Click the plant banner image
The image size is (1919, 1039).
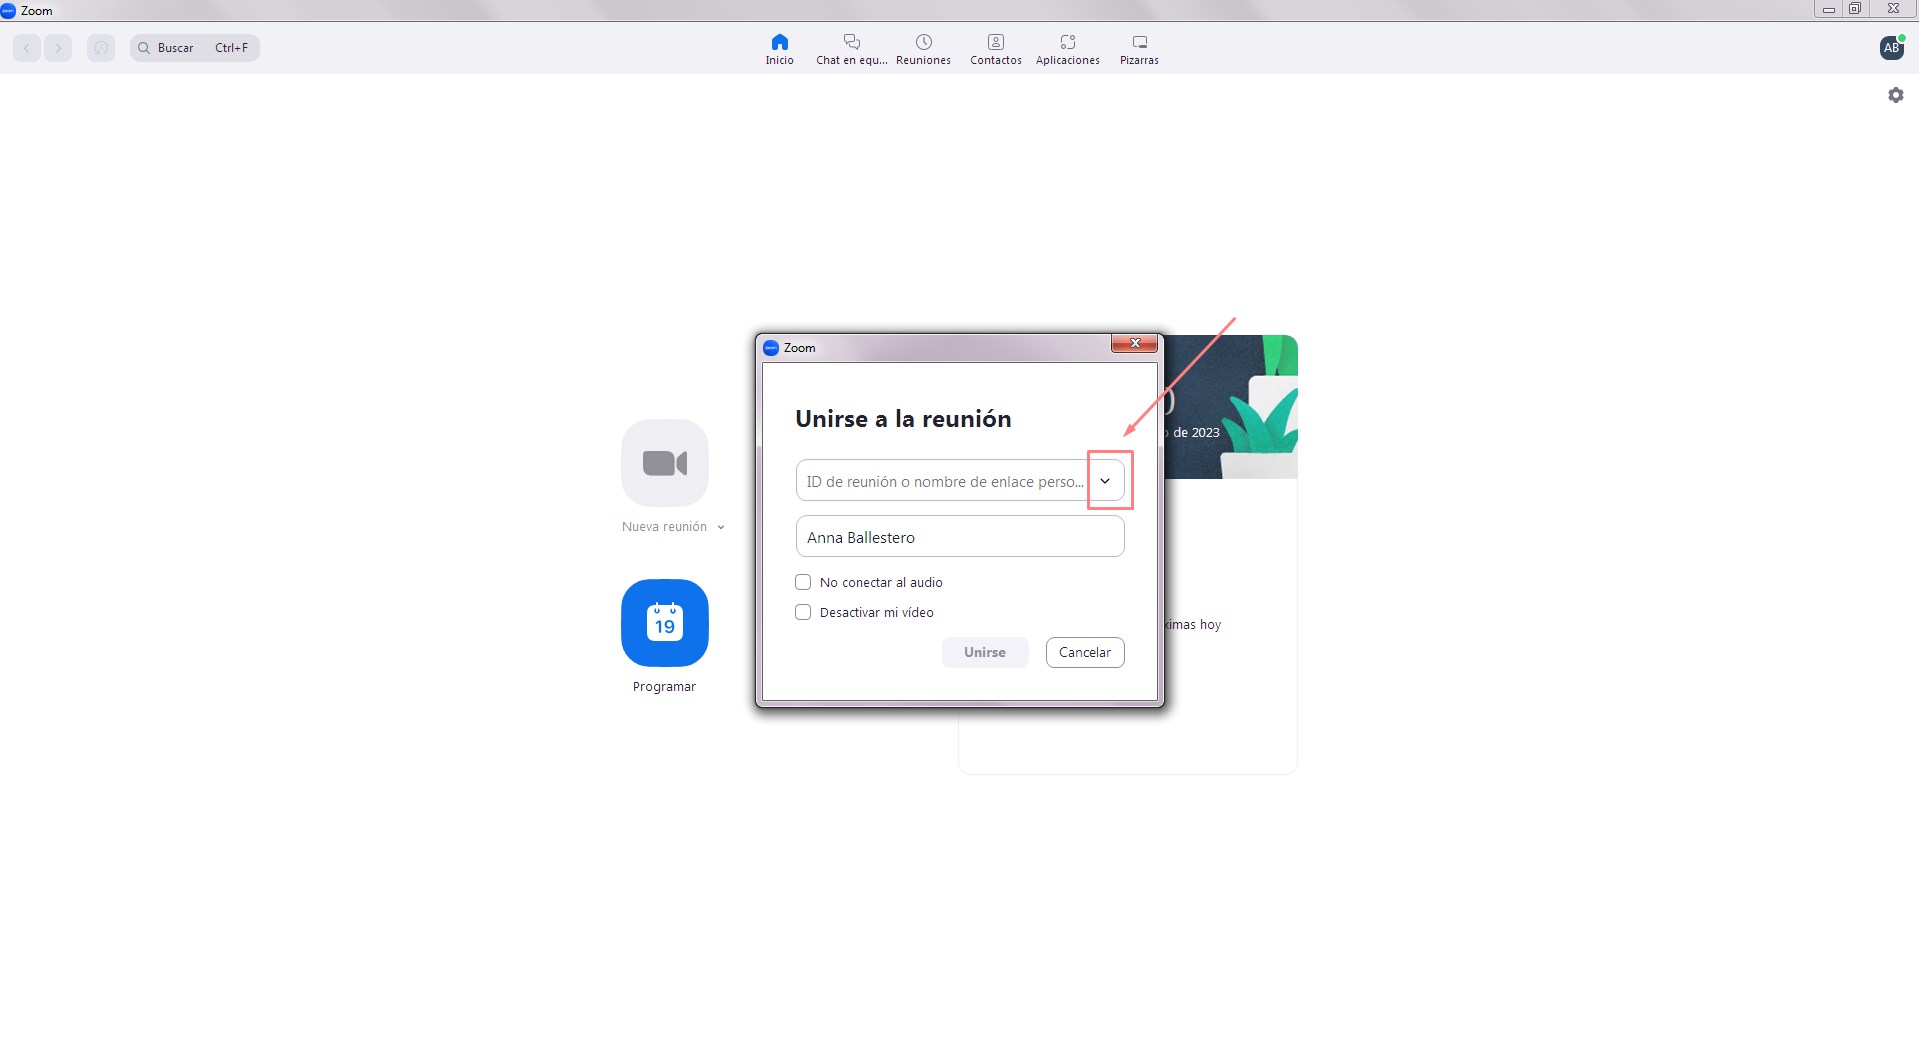[x=1230, y=407]
